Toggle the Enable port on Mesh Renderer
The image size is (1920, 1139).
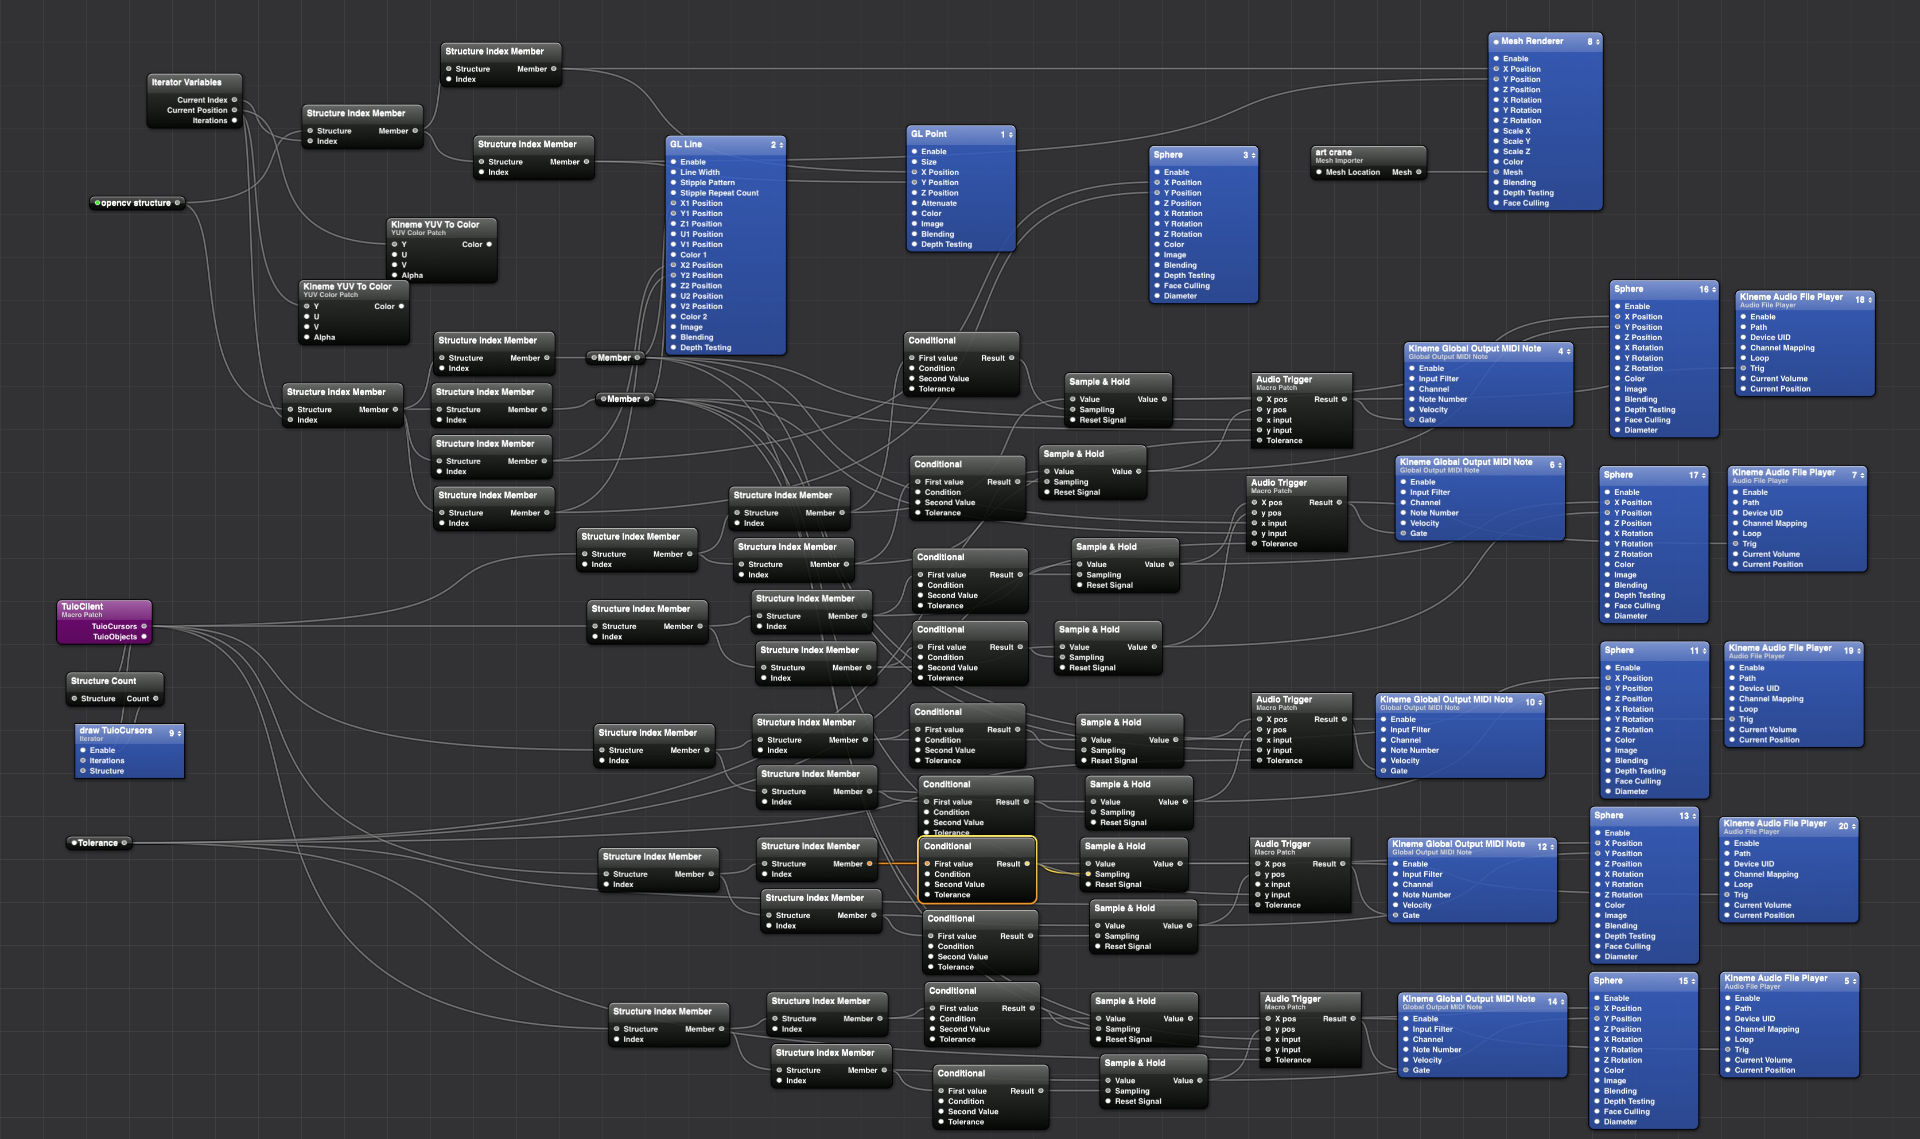coord(1496,59)
